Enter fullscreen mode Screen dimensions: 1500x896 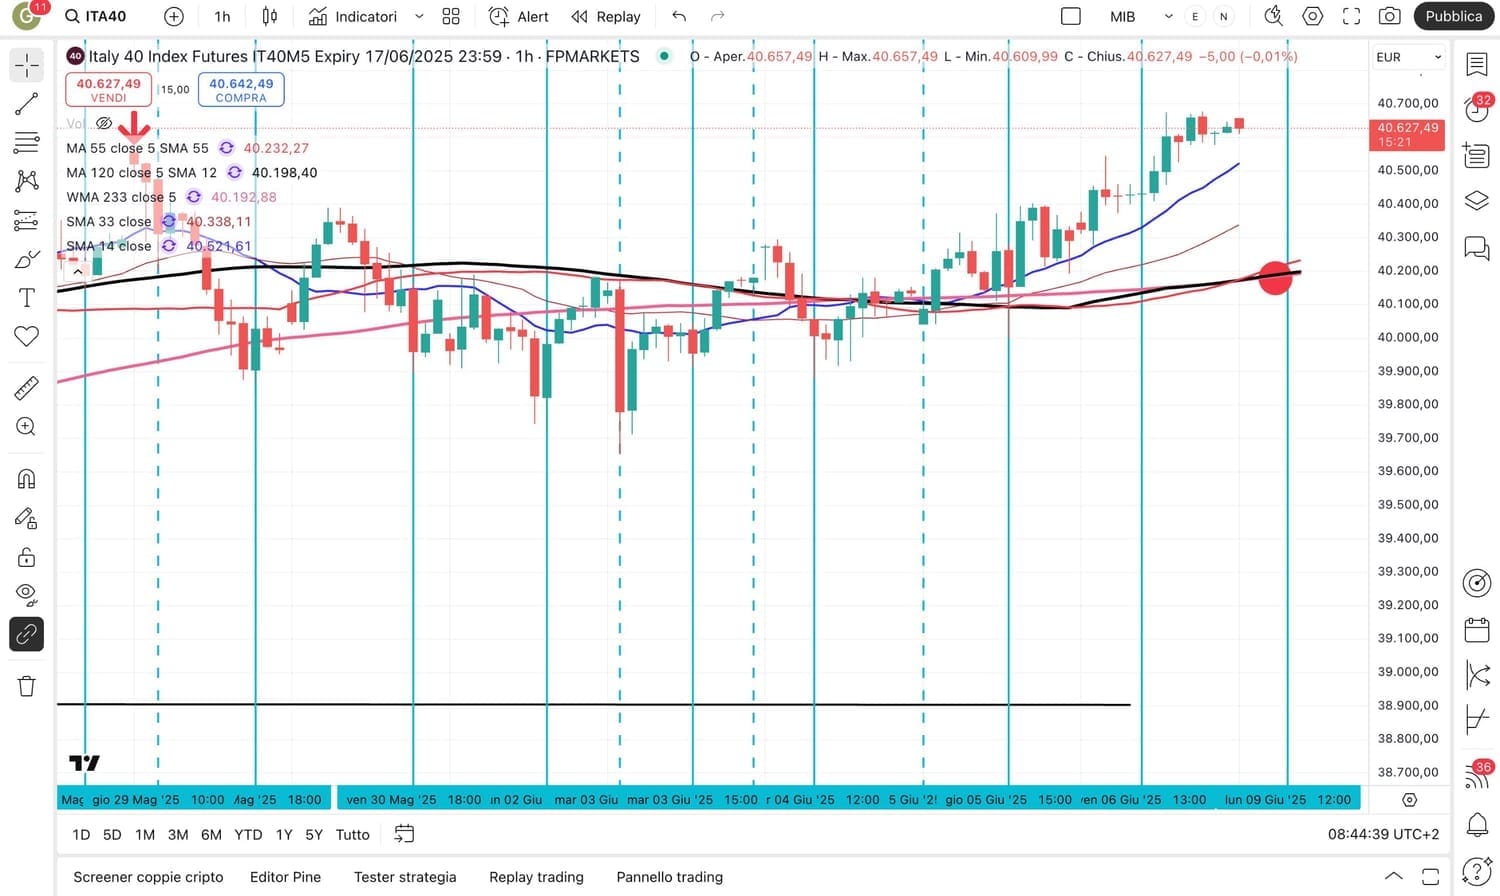[1351, 16]
